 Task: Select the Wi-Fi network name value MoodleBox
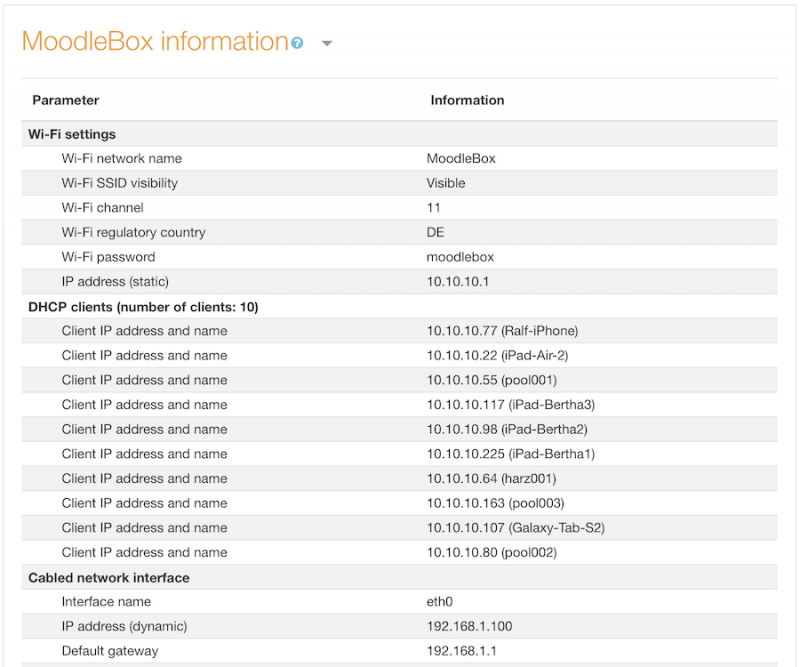click(x=461, y=159)
